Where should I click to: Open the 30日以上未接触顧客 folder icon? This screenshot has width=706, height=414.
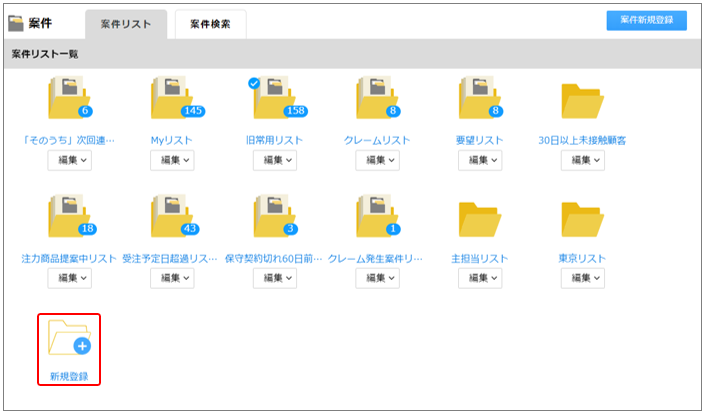click(583, 101)
